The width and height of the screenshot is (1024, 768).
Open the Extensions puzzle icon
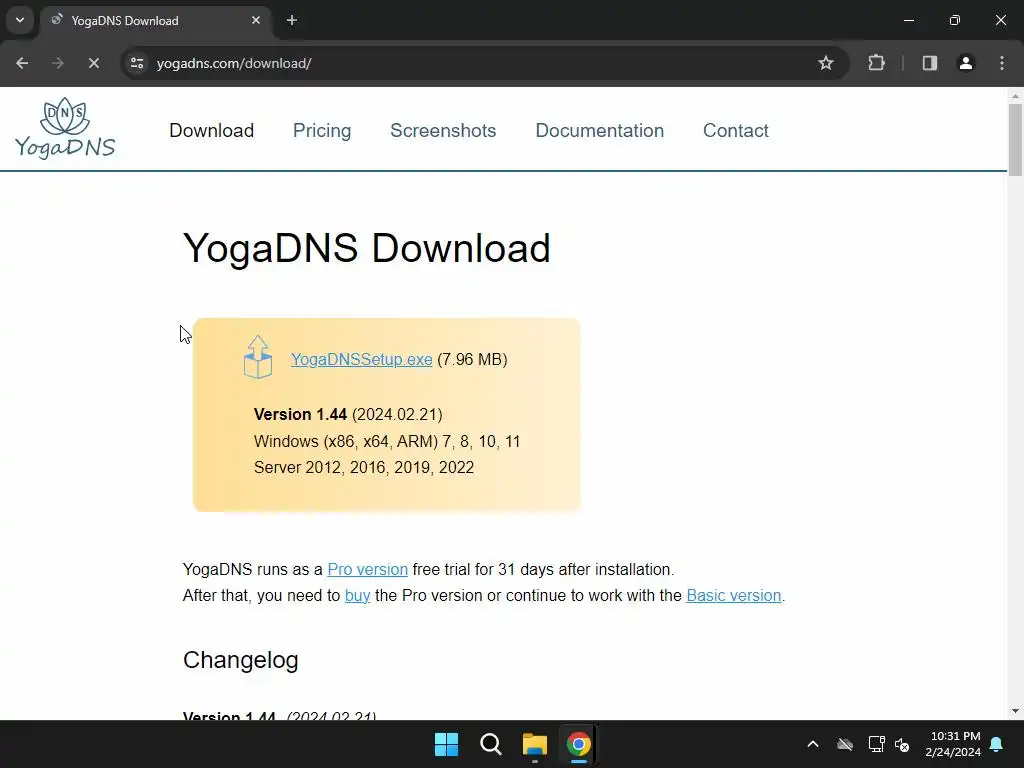click(876, 63)
